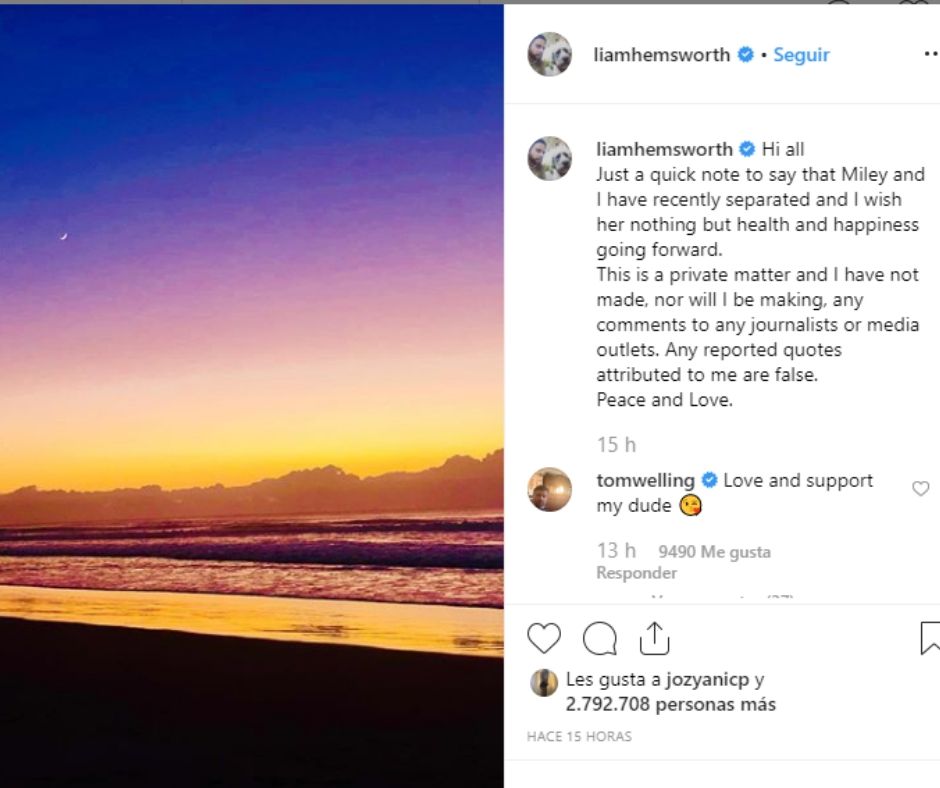Click the sunset beach photo
Image resolution: width=940 pixels, height=788 pixels.
251,395
